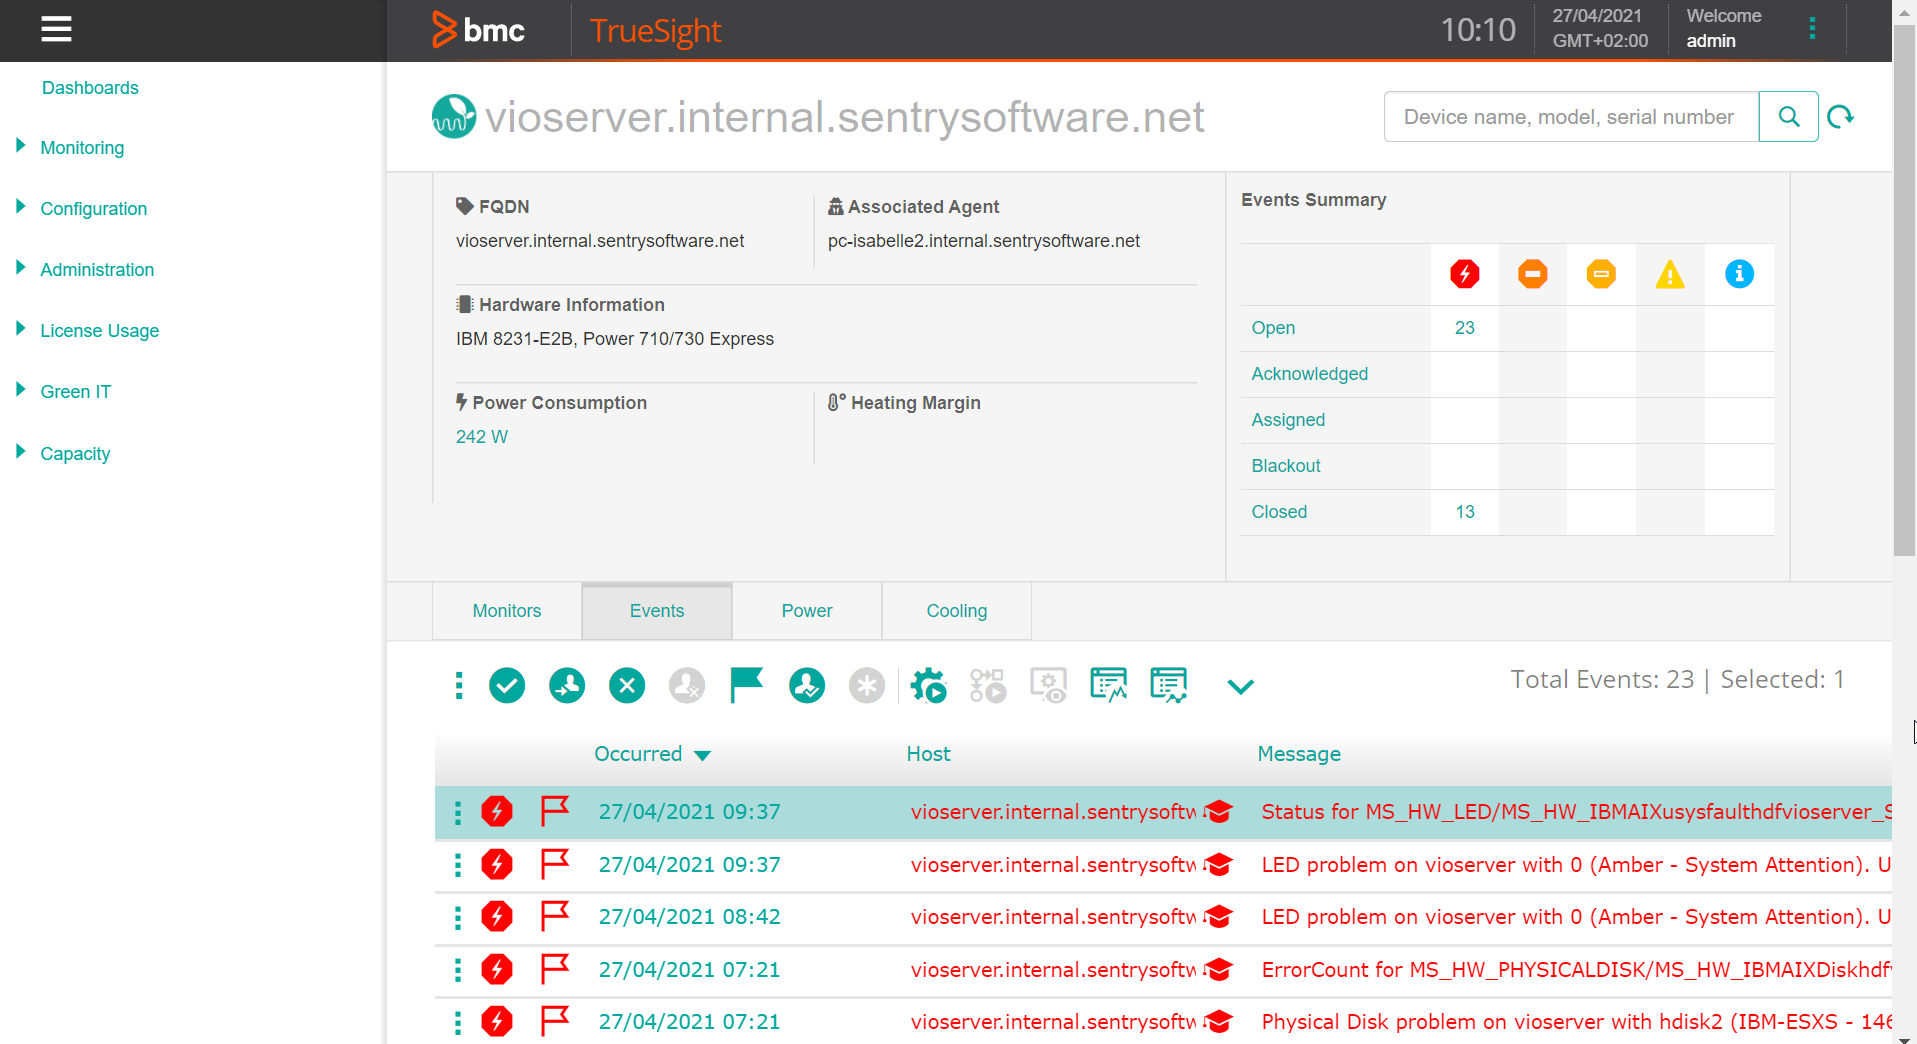Click the 242 W power consumption link
1917x1044 pixels.
[481, 436]
